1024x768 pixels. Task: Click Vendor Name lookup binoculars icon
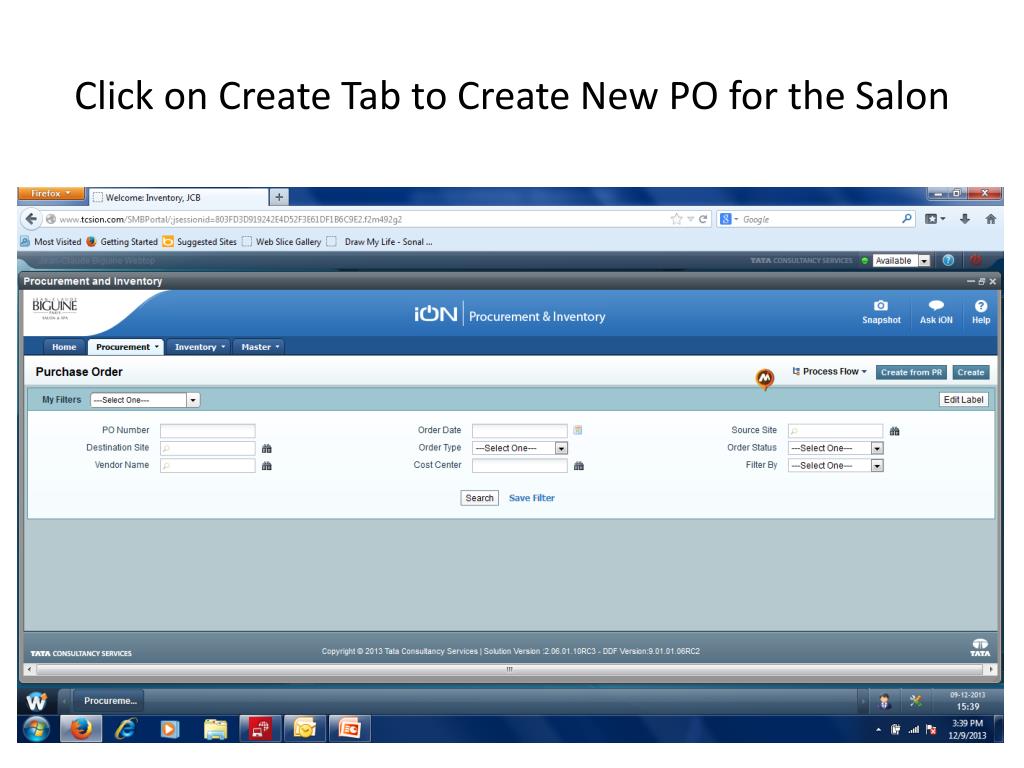point(267,466)
